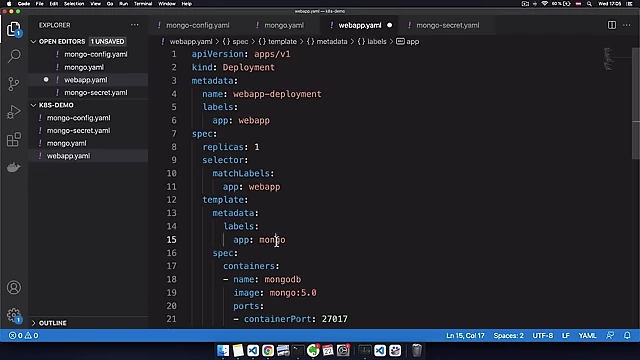This screenshot has height=360, width=640.
Task: Split the editor to the right
Action: point(611,25)
